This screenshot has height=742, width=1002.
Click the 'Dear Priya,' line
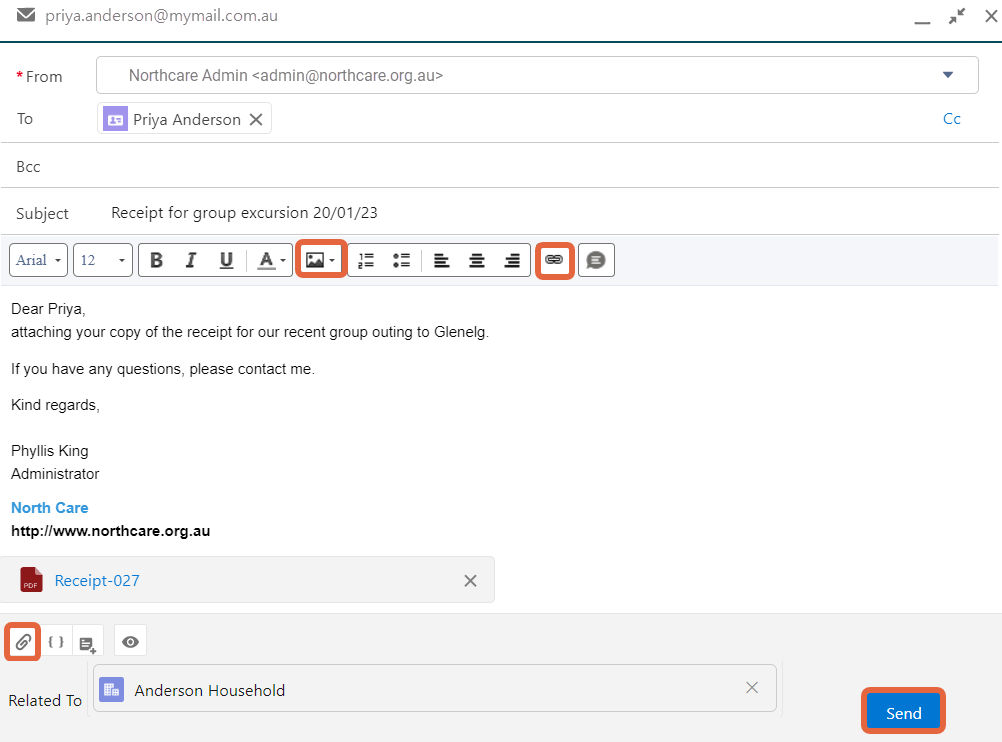(48, 309)
